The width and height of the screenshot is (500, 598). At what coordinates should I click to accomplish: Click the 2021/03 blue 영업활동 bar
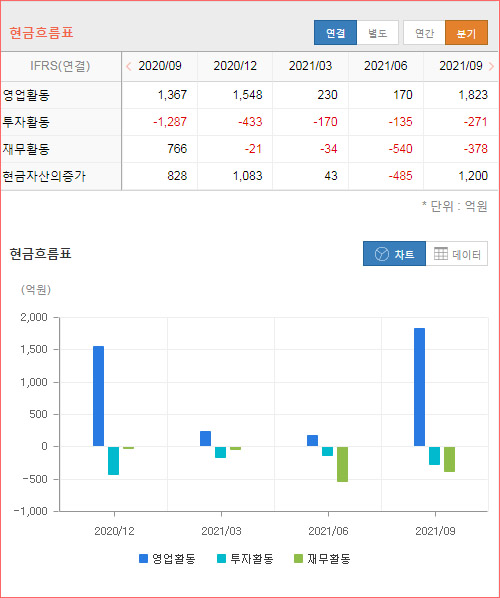point(206,439)
